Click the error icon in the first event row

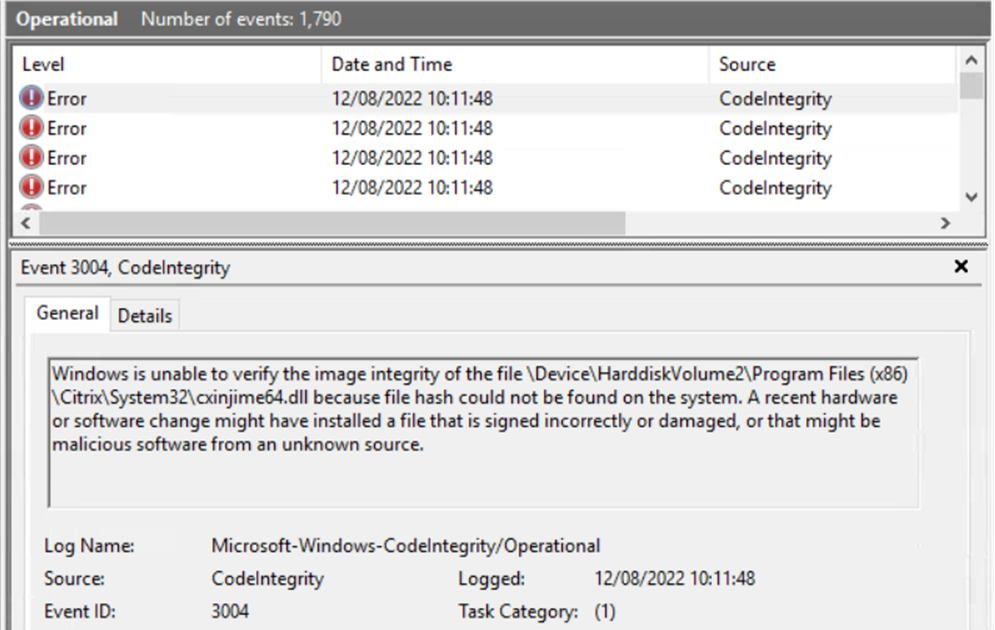tap(31, 98)
